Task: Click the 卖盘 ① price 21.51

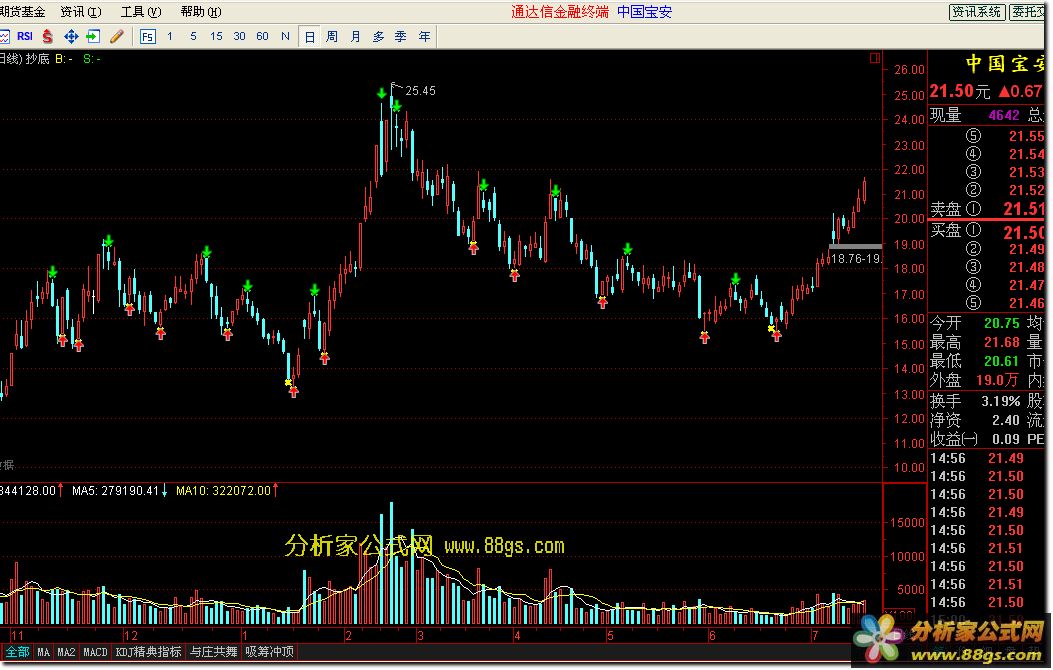Action: tap(1024, 209)
